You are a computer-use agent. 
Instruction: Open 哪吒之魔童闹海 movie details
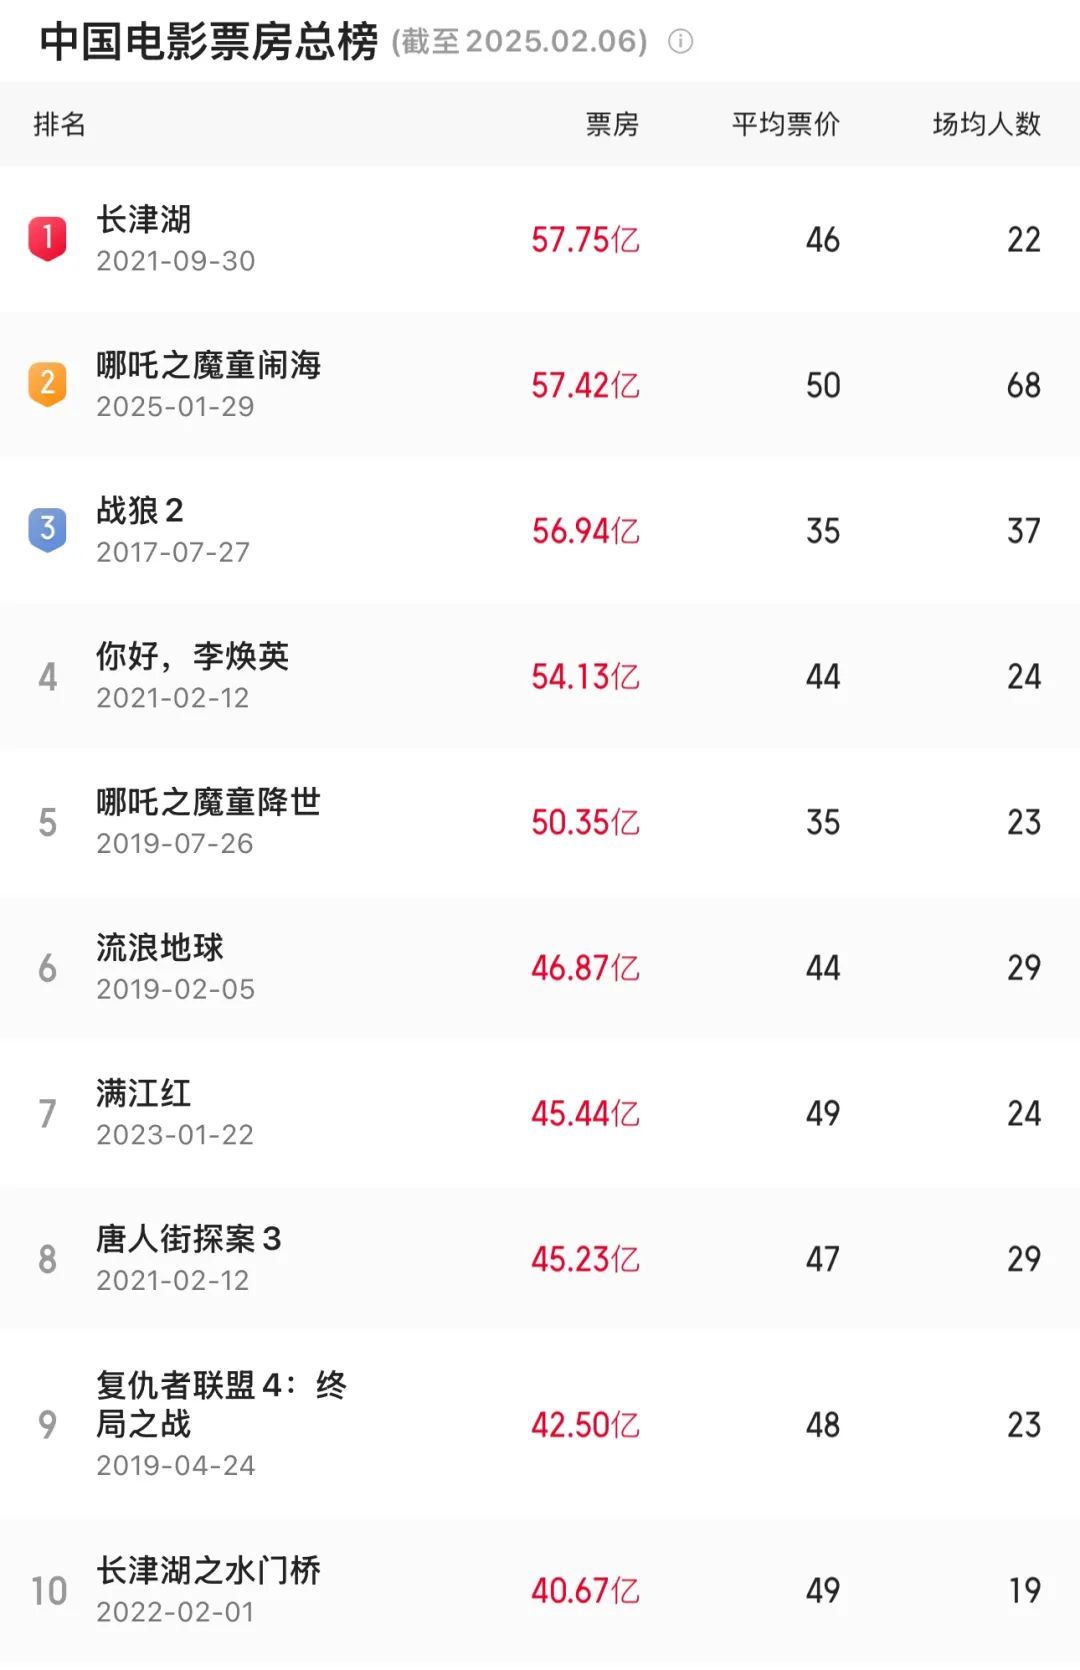coord(540,385)
